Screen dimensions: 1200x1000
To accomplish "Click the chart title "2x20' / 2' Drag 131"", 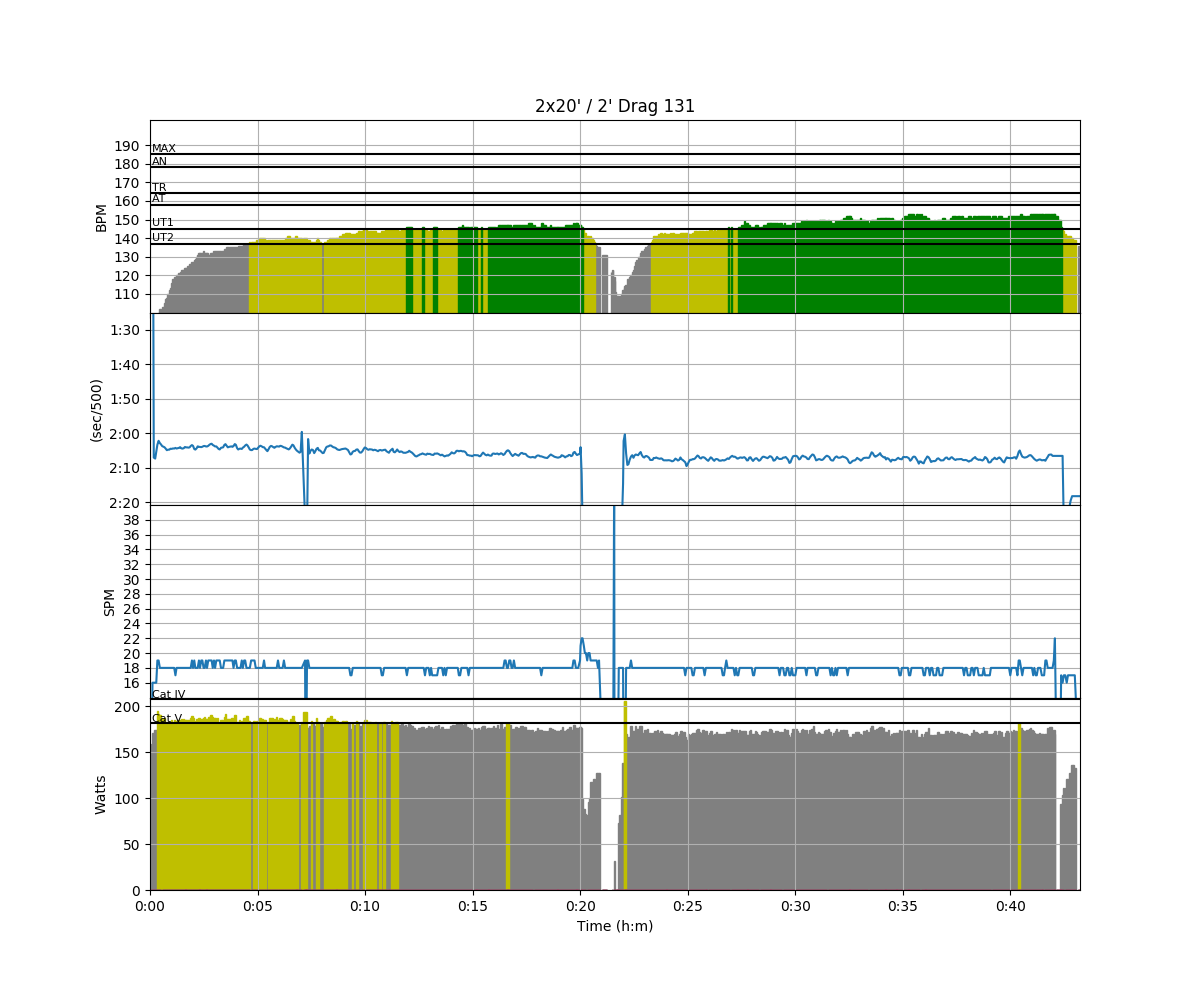I will tap(615, 106).
